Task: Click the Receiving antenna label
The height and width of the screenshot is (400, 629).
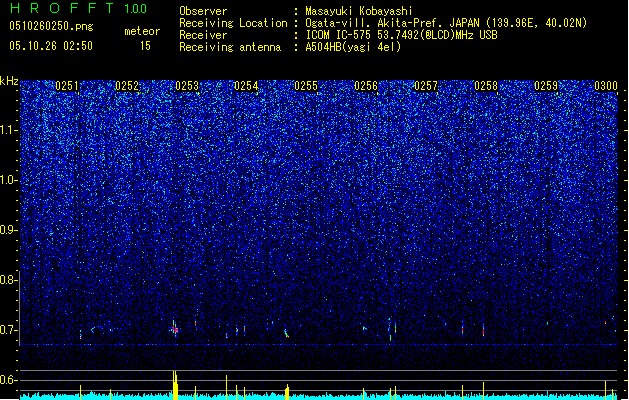Action: pyautogui.click(x=230, y=47)
